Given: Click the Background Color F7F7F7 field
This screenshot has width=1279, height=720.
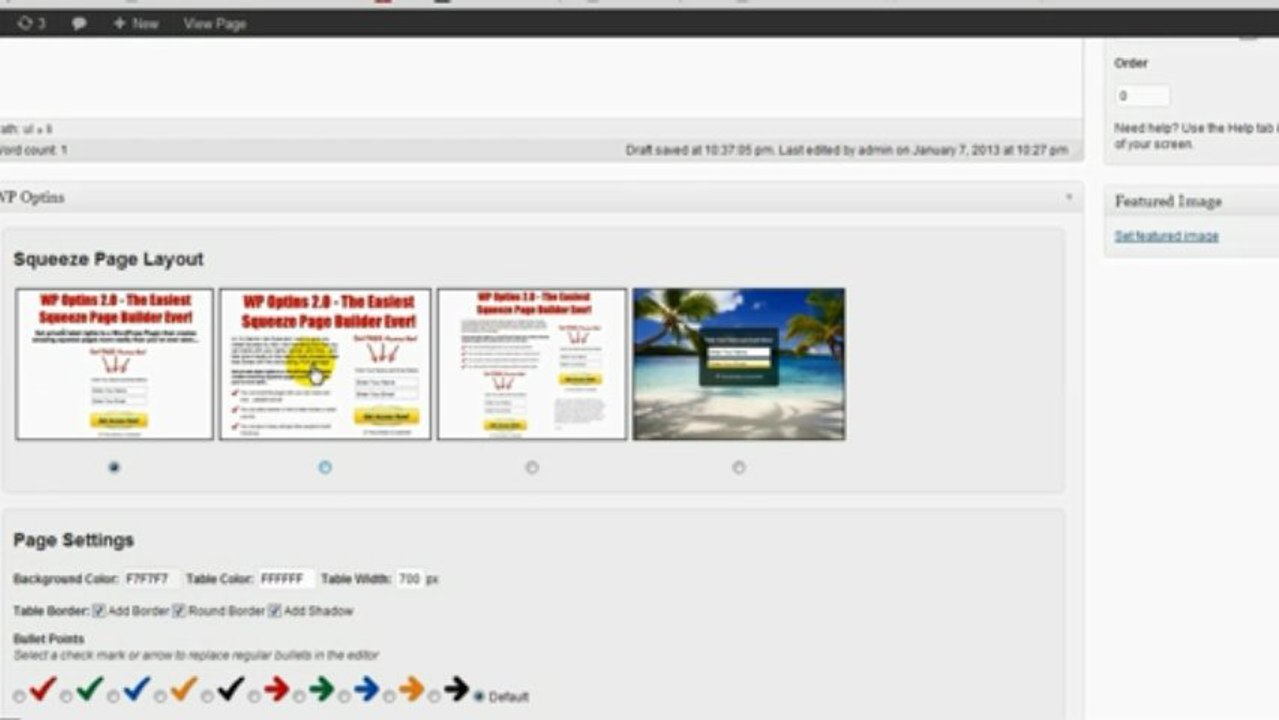Looking at the screenshot, I should [151, 579].
